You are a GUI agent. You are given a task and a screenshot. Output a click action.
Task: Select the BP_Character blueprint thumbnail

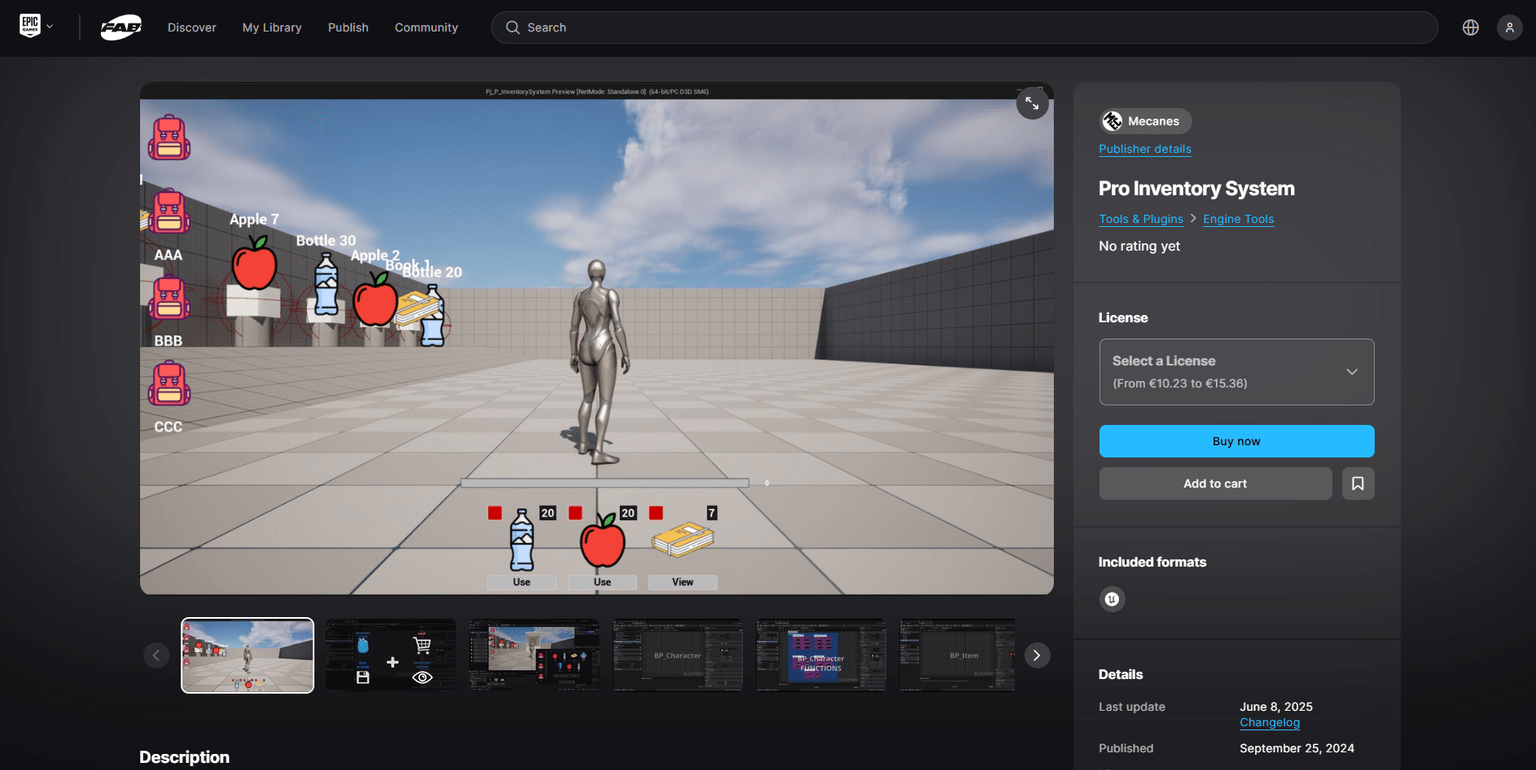677,655
